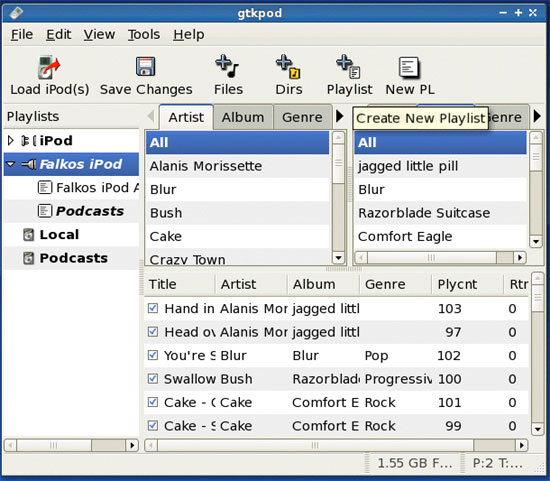
Task: Sort tracks by Genre column header
Action: point(396,284)
